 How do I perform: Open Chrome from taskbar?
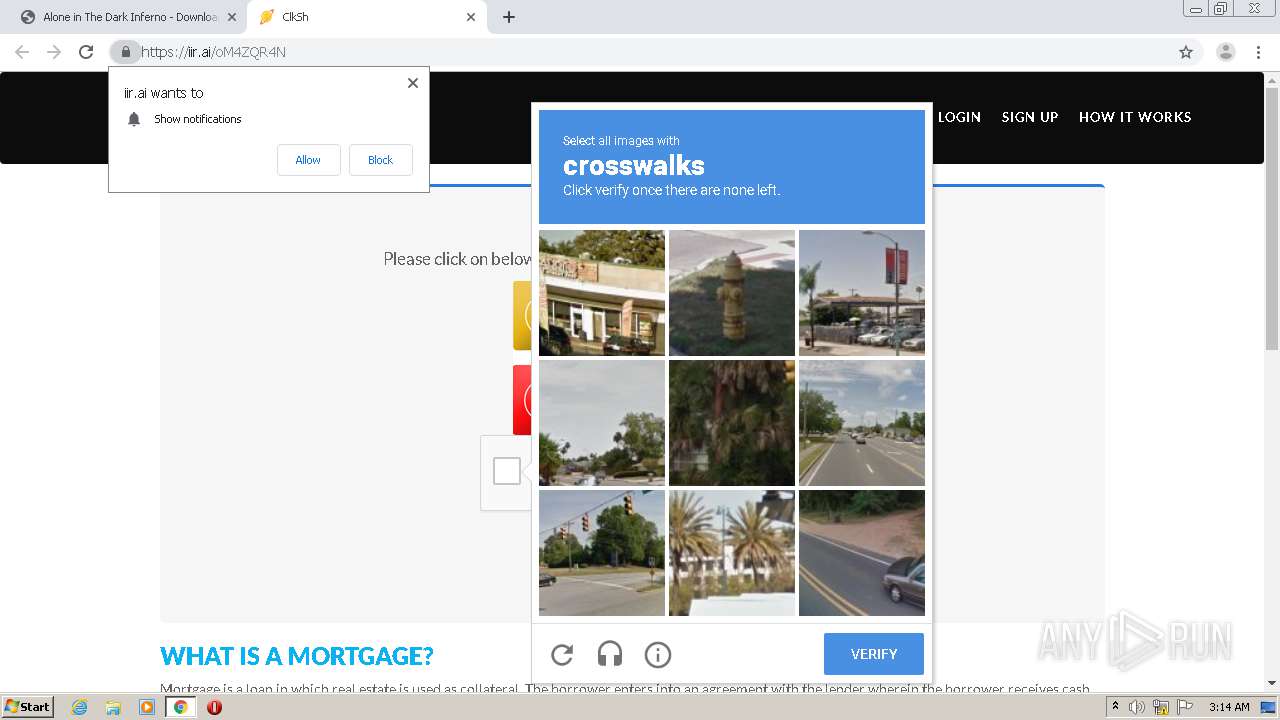click(x=181, y=707)
